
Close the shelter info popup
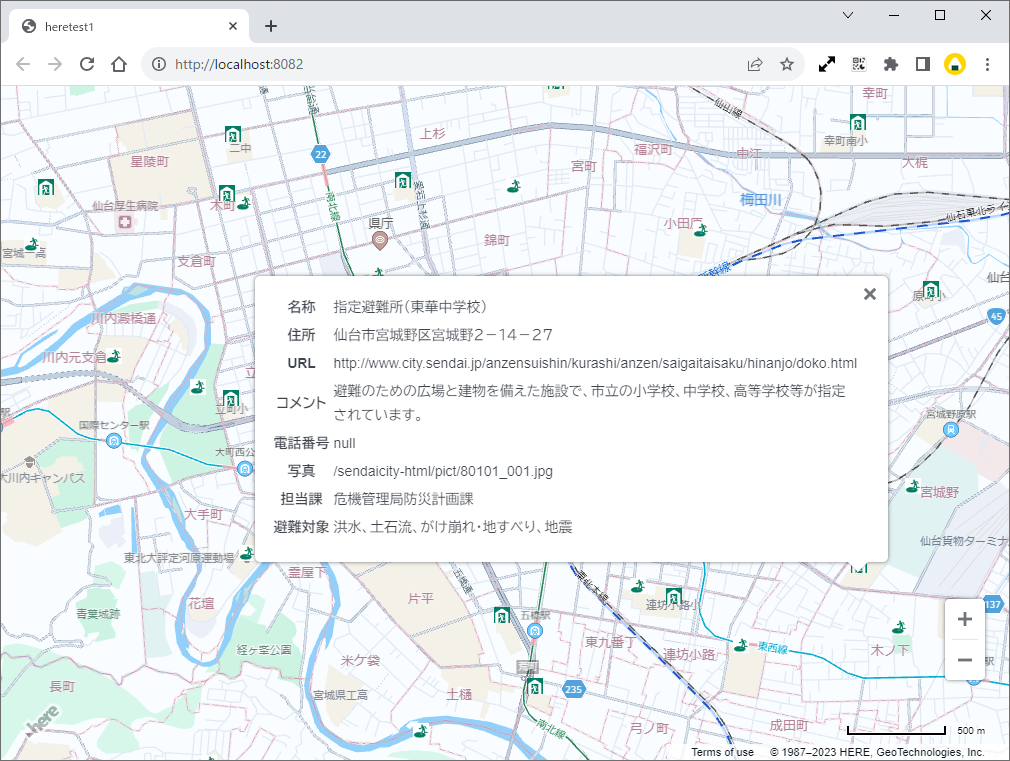(869, 293)
